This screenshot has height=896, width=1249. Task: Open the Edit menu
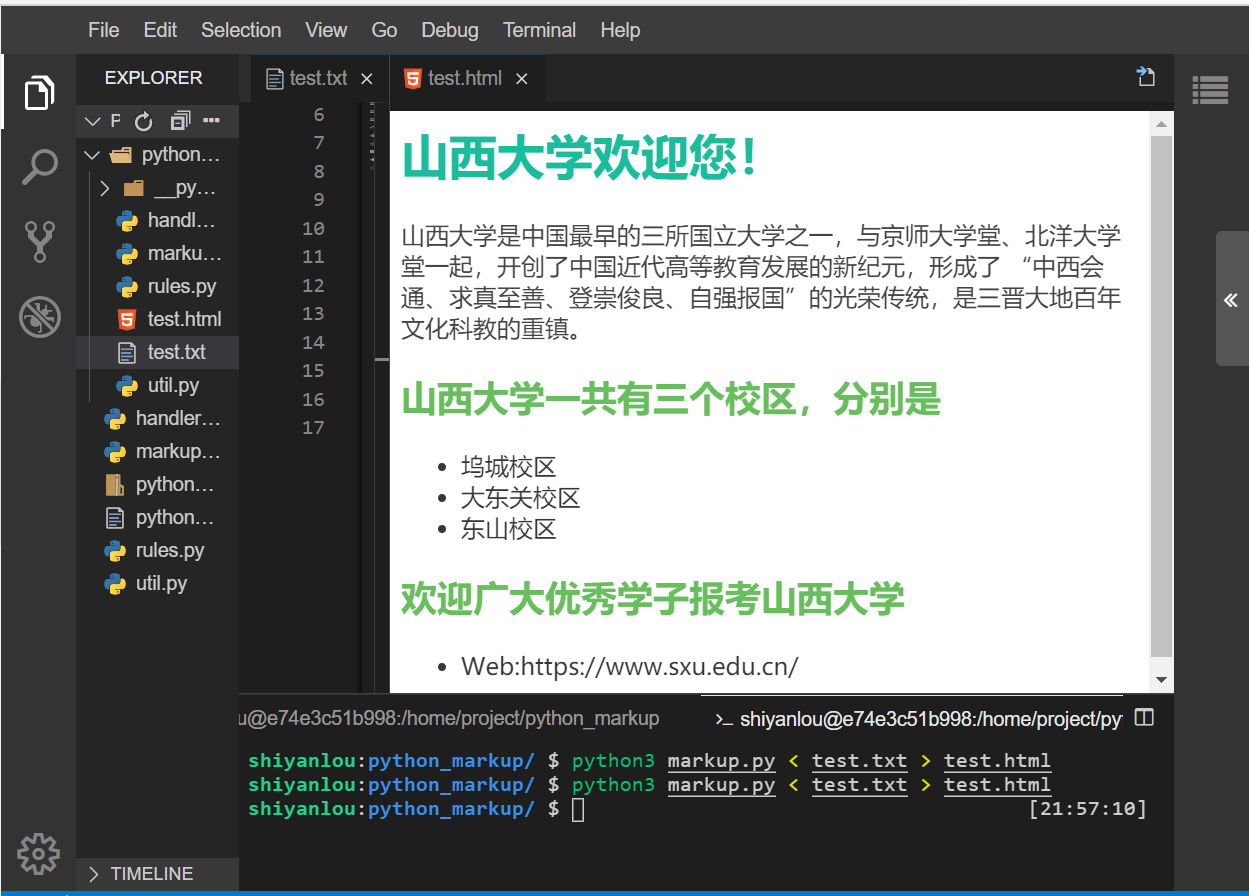point(160,30)
